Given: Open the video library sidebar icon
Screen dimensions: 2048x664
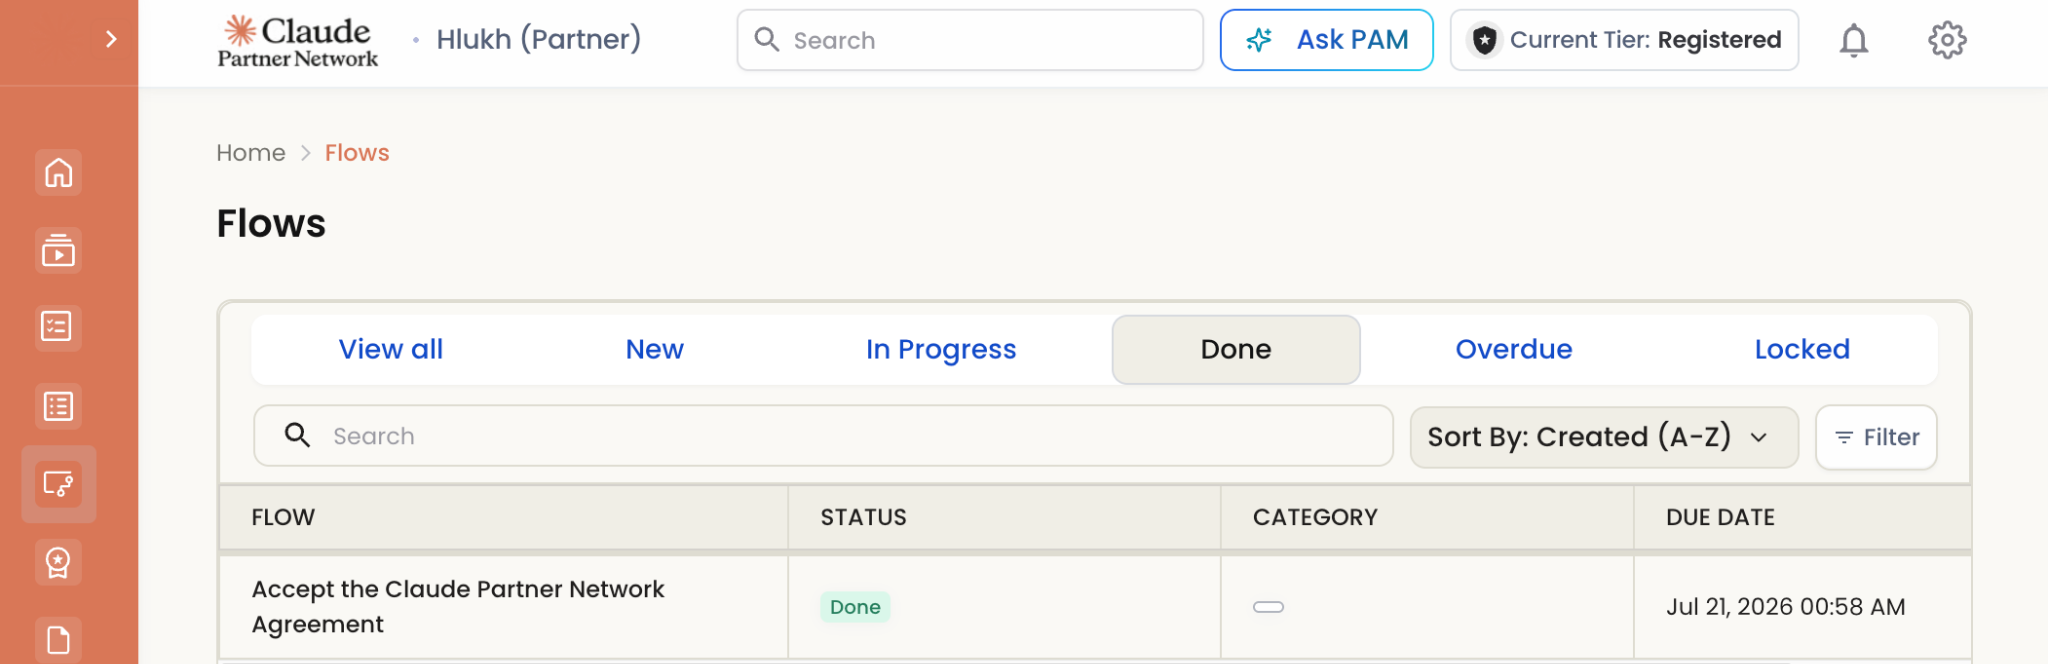Looking at the screenshot, I should click(58, 250).
